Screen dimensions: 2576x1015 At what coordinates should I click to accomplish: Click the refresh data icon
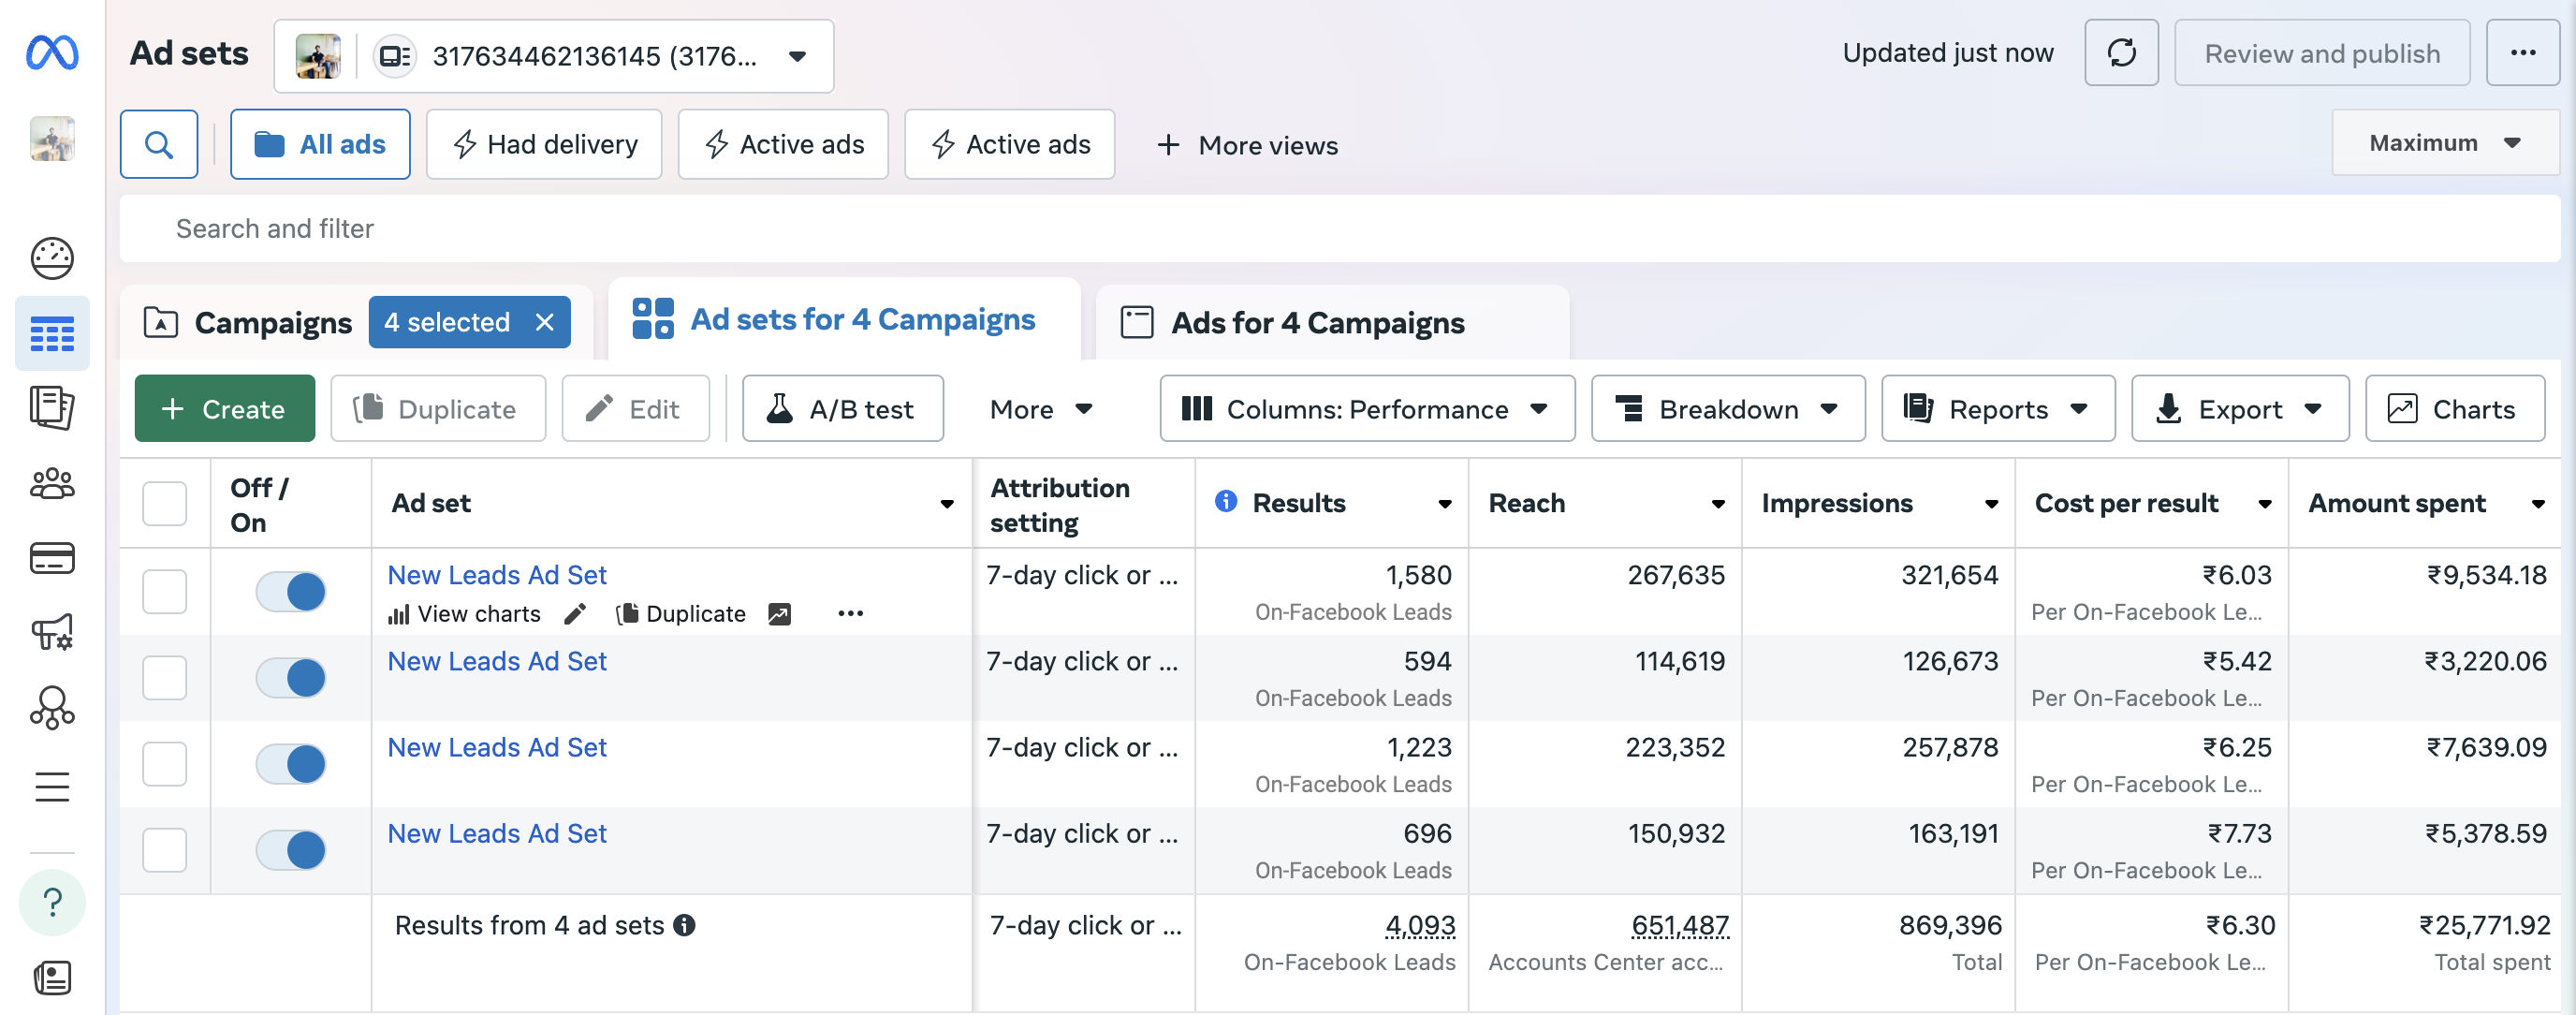2120,53
